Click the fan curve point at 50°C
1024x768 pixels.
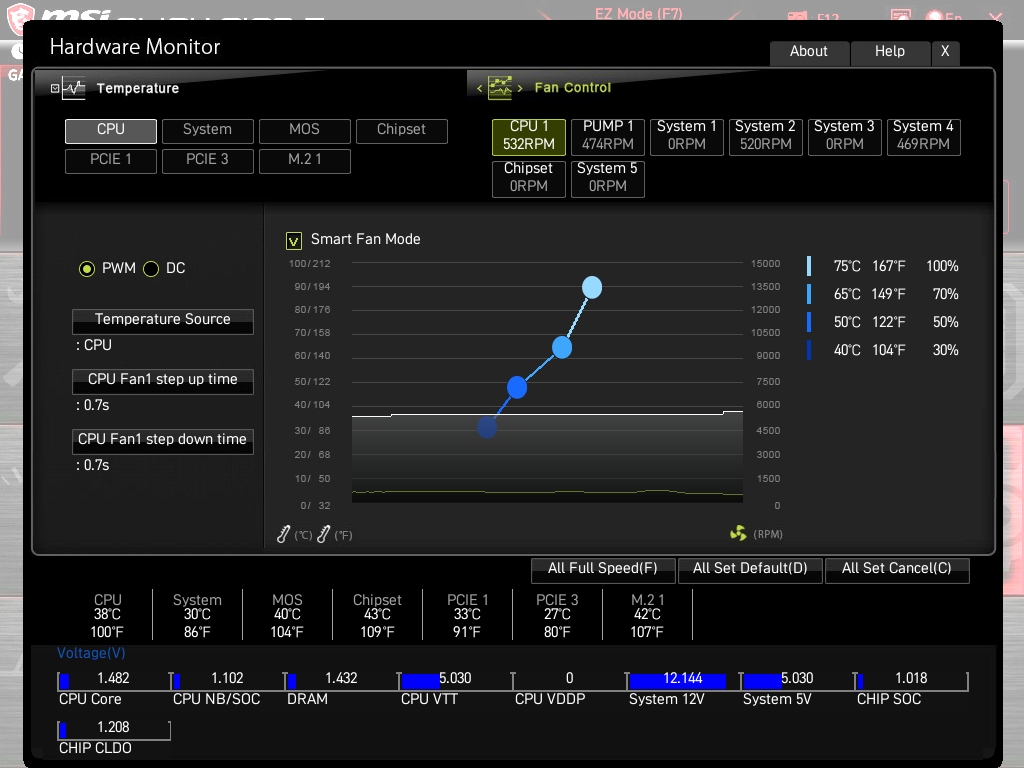[x=517, y=387]
